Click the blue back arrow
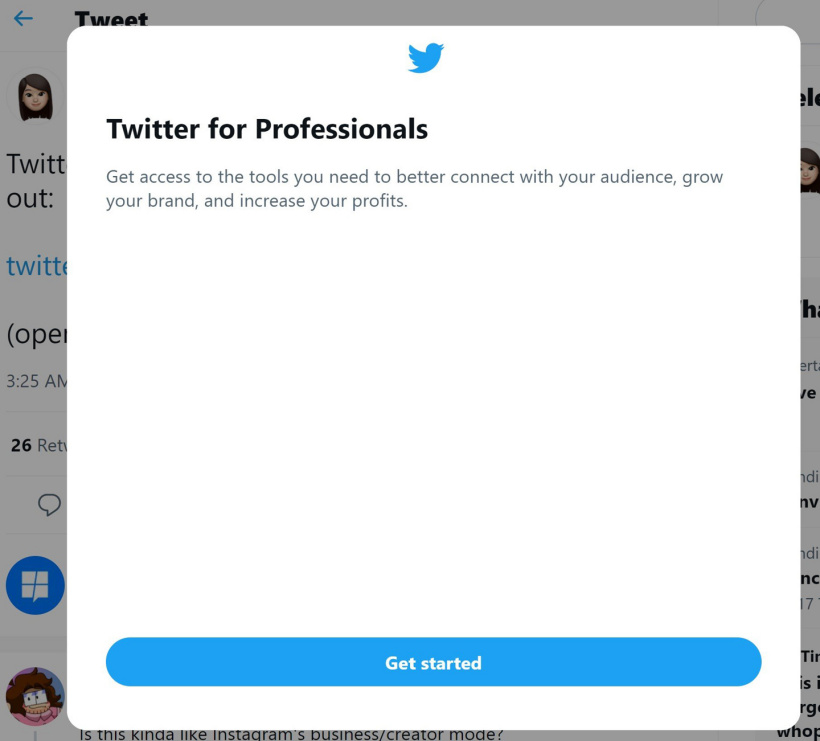820x741 pixels. (x=23, y=19)
